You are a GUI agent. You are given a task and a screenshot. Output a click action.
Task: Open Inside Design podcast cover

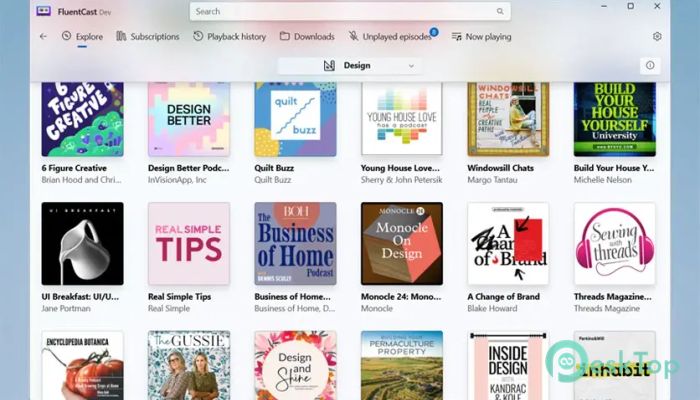[508, 365]
